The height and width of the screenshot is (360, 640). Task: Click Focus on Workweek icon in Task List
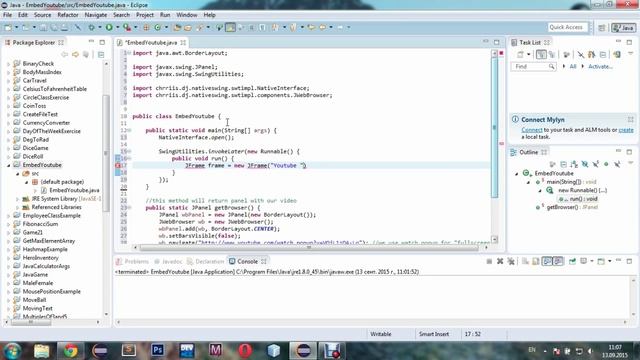tap(566, 54)
